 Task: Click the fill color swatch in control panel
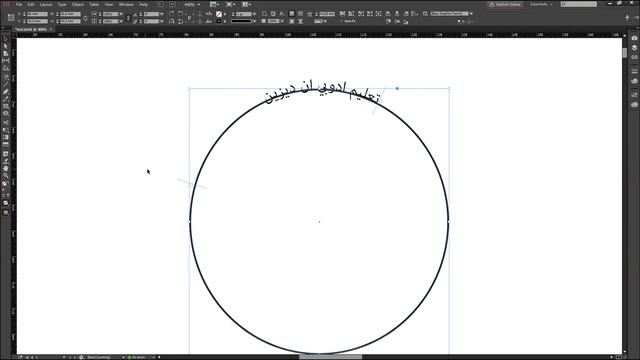pos(219,13)
